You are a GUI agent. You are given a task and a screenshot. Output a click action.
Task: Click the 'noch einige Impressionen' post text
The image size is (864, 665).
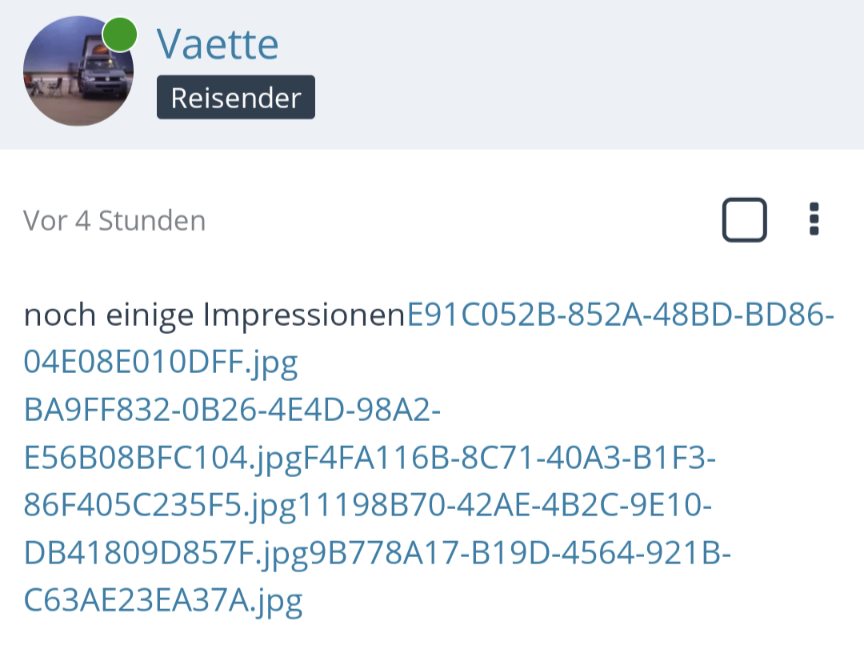(212, 315)
